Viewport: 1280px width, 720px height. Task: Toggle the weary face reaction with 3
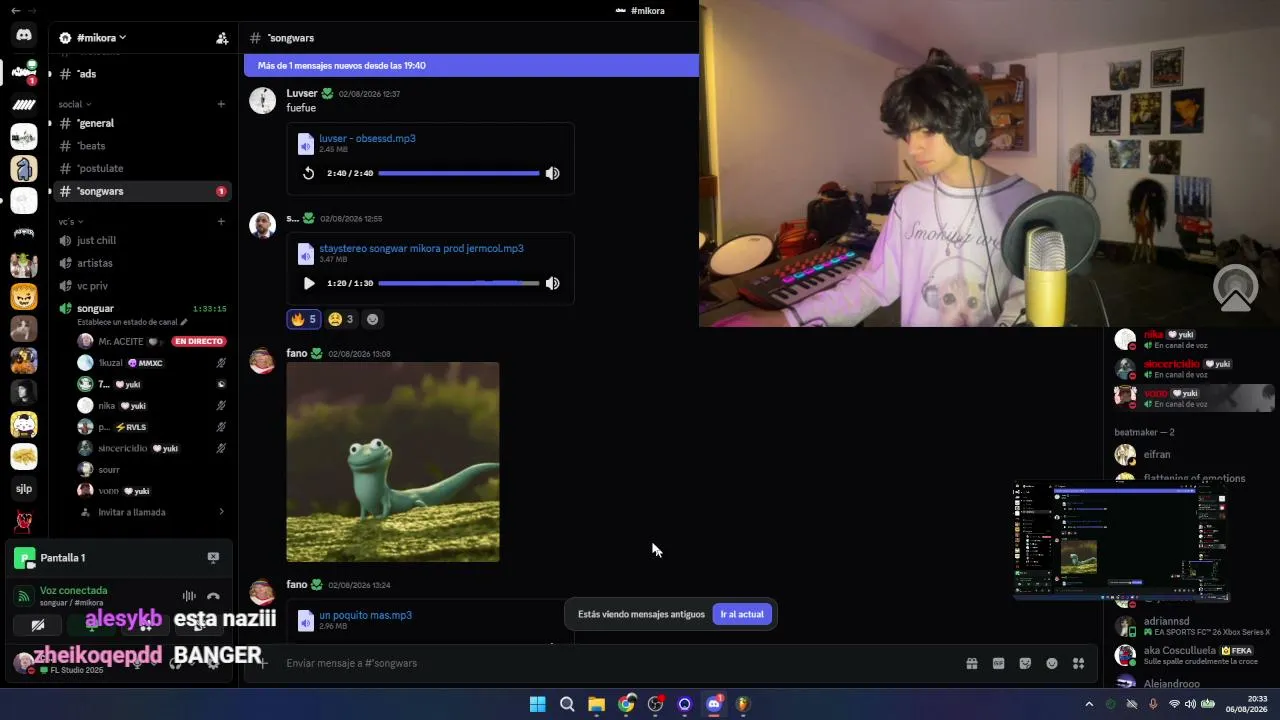coord(341,319)
